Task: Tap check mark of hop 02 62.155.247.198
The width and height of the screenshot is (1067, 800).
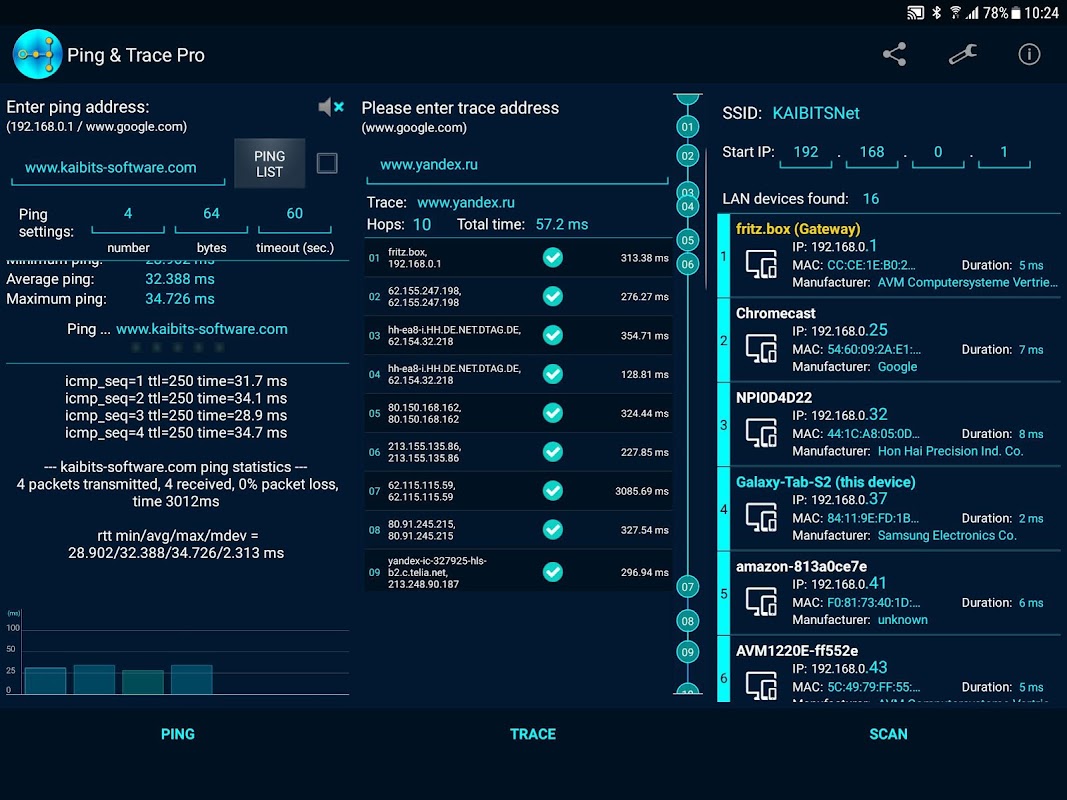Action: pos(553,297)
